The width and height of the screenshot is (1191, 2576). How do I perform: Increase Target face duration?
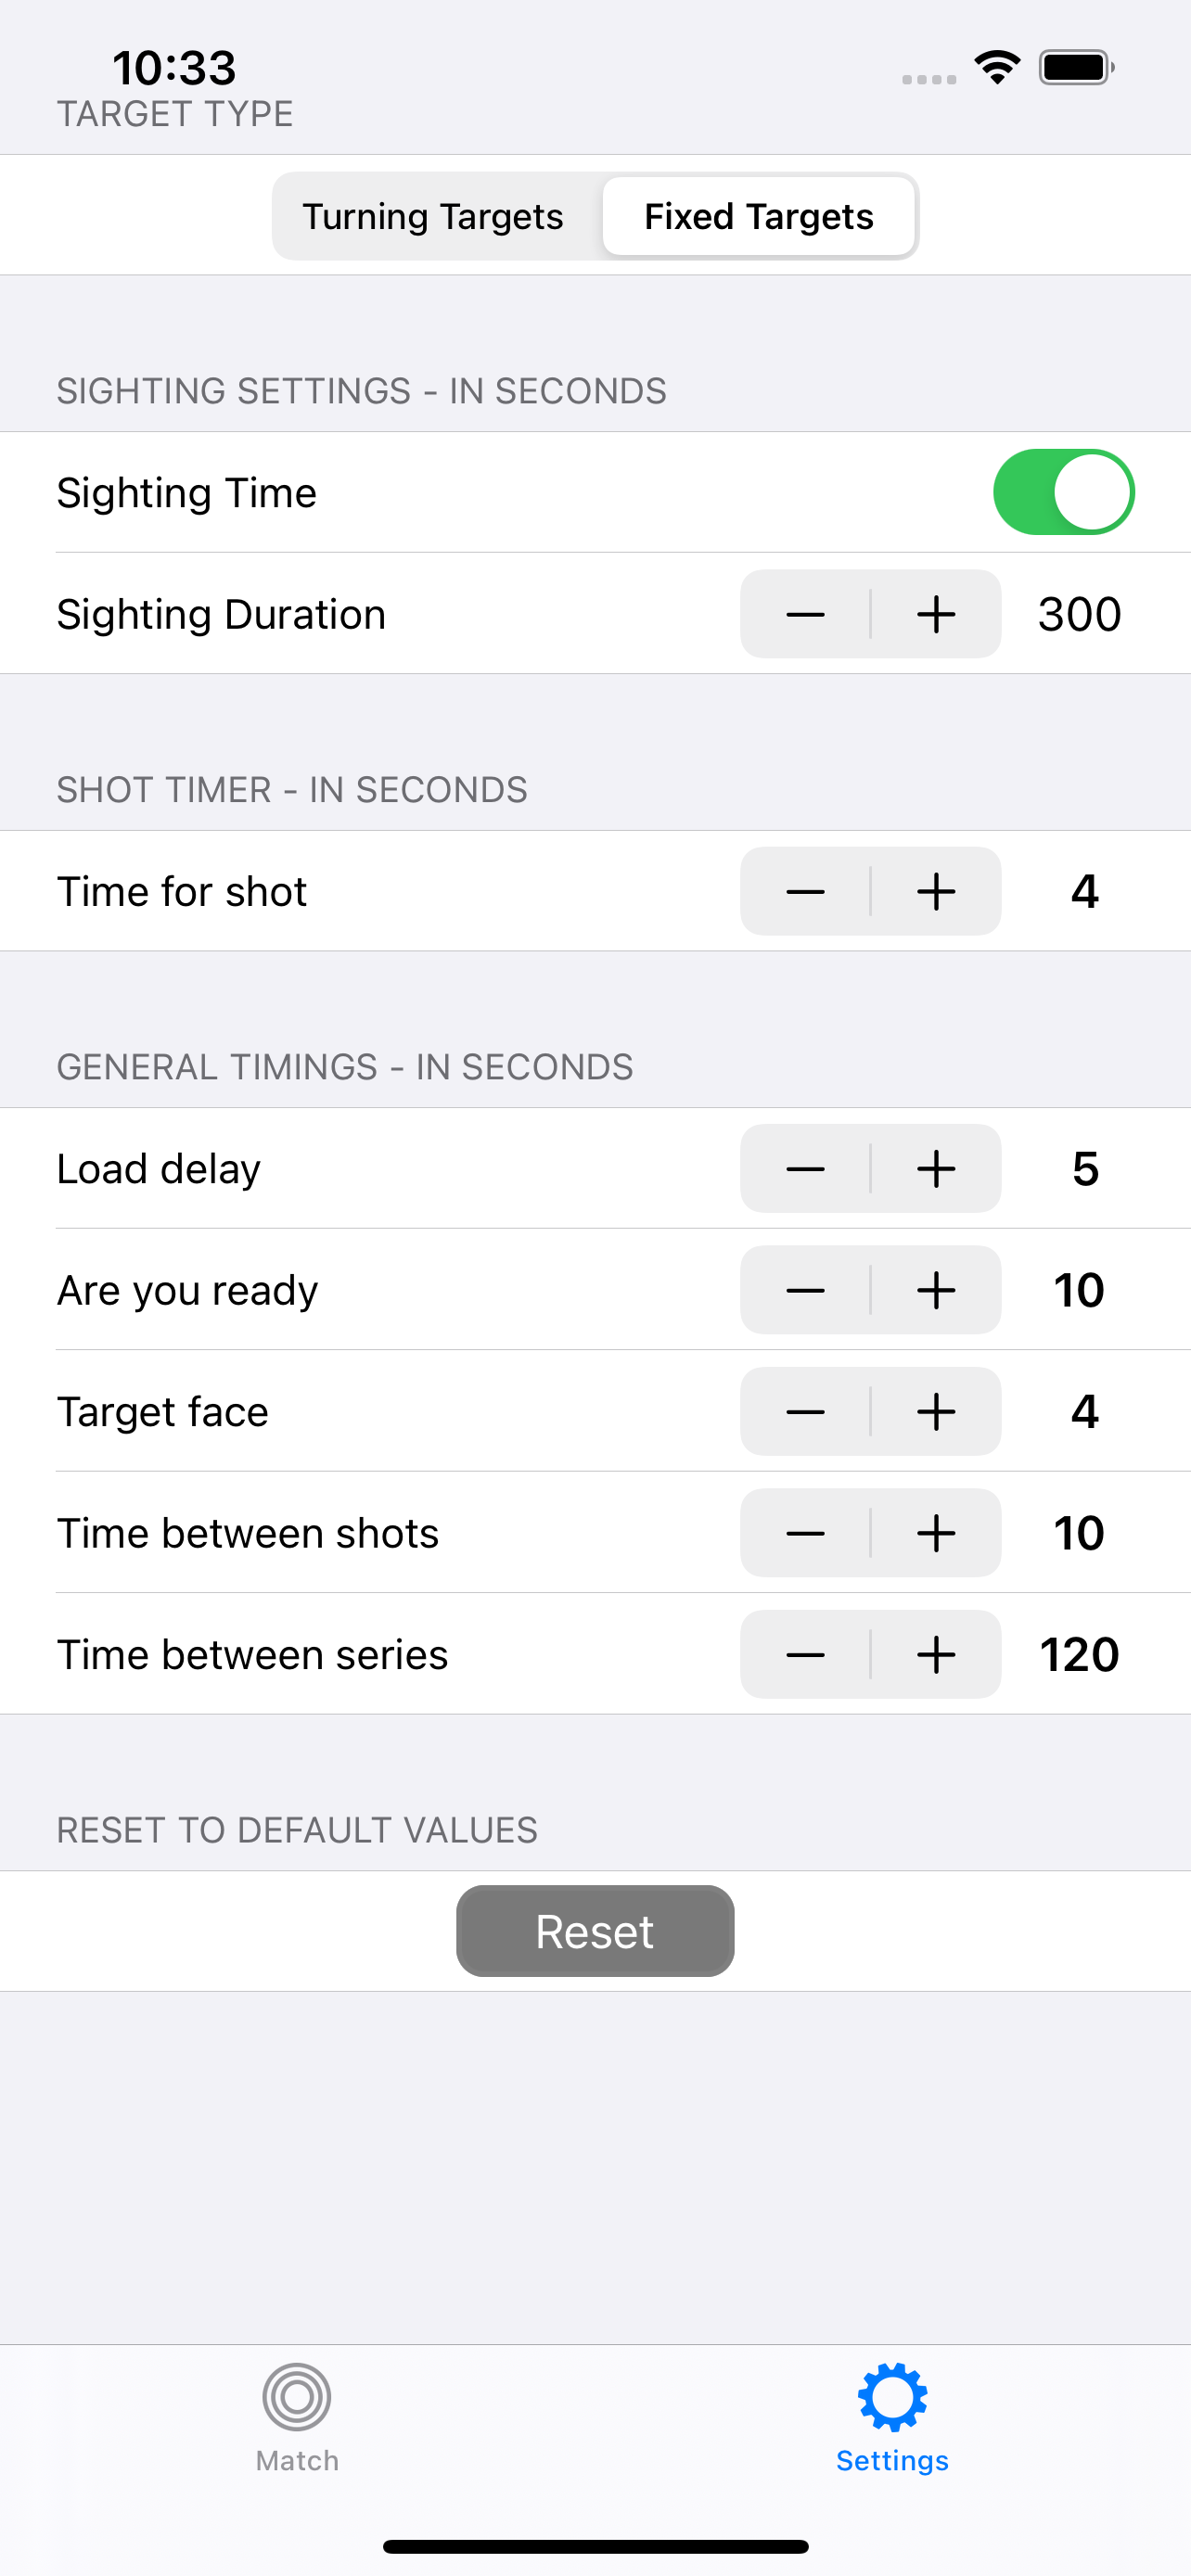(x=936, y=1412)
